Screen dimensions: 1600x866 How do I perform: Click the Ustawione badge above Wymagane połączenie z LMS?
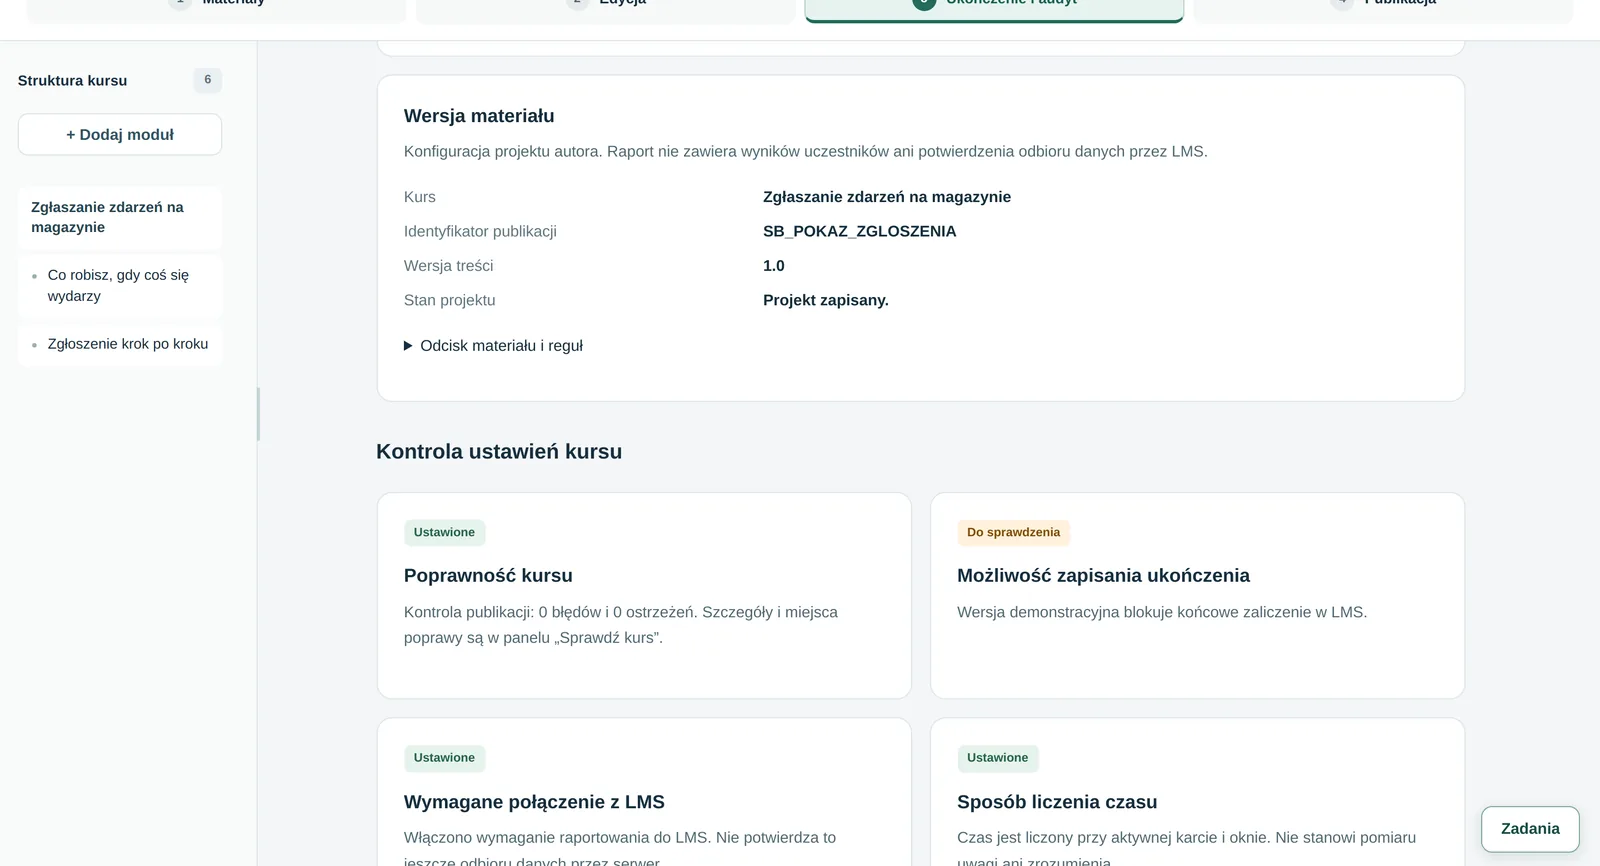coord(444,758)
